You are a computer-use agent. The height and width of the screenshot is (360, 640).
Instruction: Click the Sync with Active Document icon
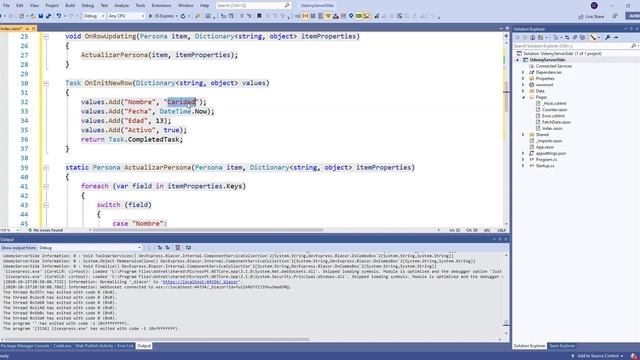coord(567,38)
